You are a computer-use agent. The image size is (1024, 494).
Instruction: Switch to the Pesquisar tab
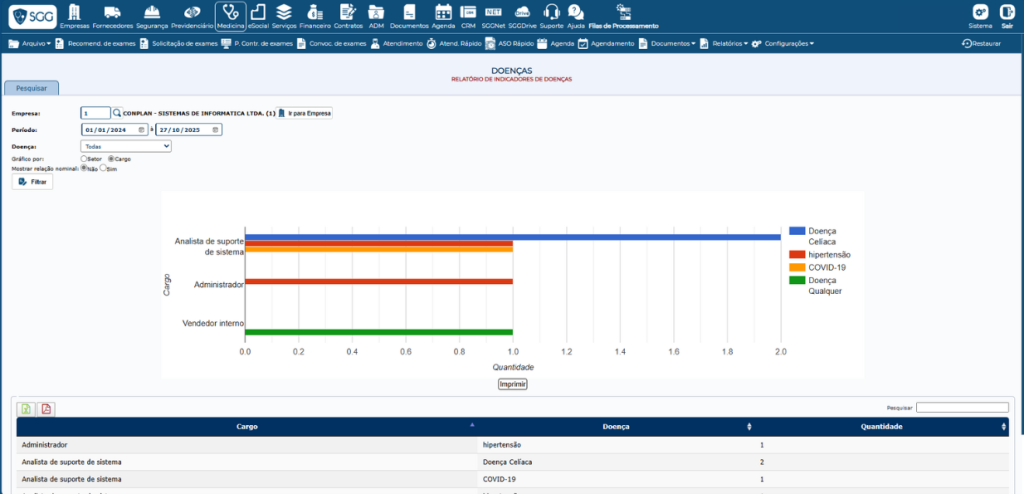click(32, 88)
